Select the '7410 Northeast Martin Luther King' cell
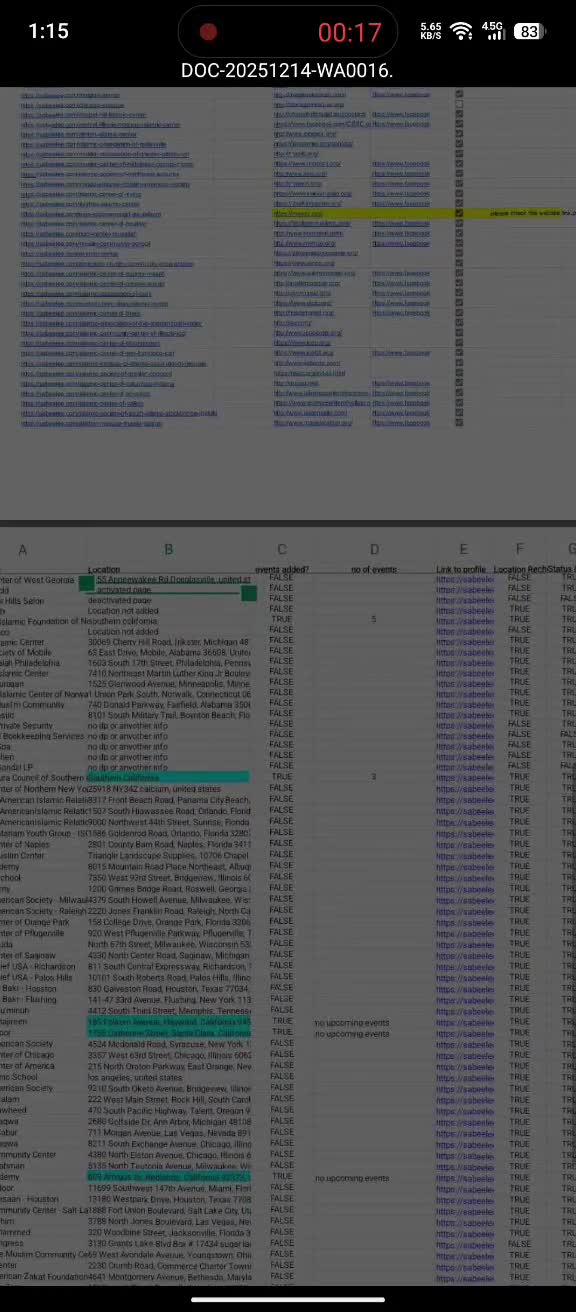 168,672
